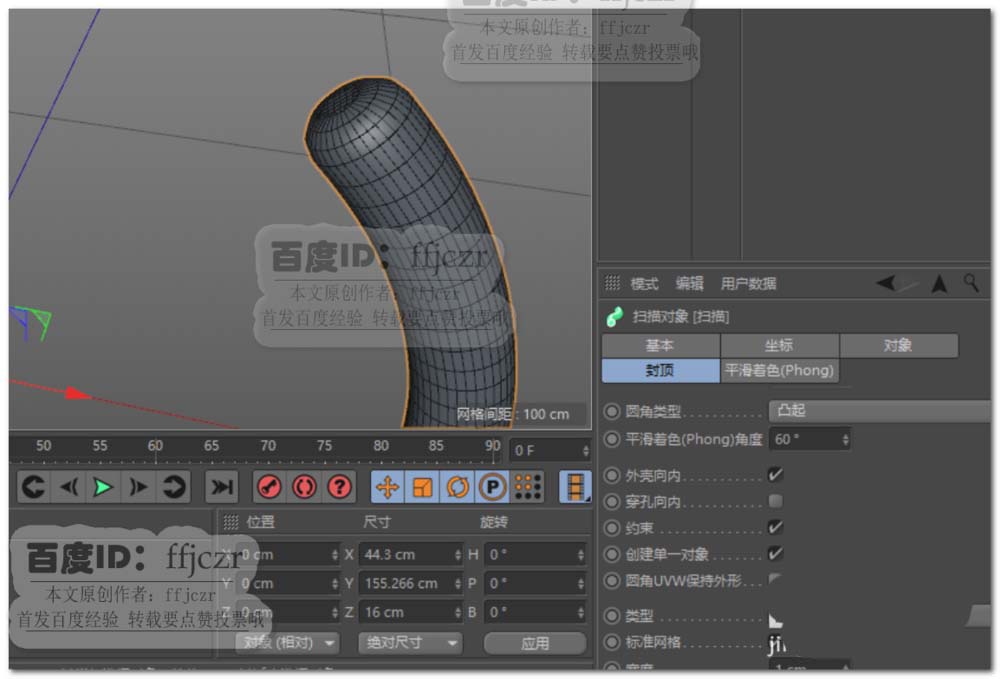Toggle the 创建单一对象 checkbox
This screenshot has height=679, width=1000.
[776, 553]
